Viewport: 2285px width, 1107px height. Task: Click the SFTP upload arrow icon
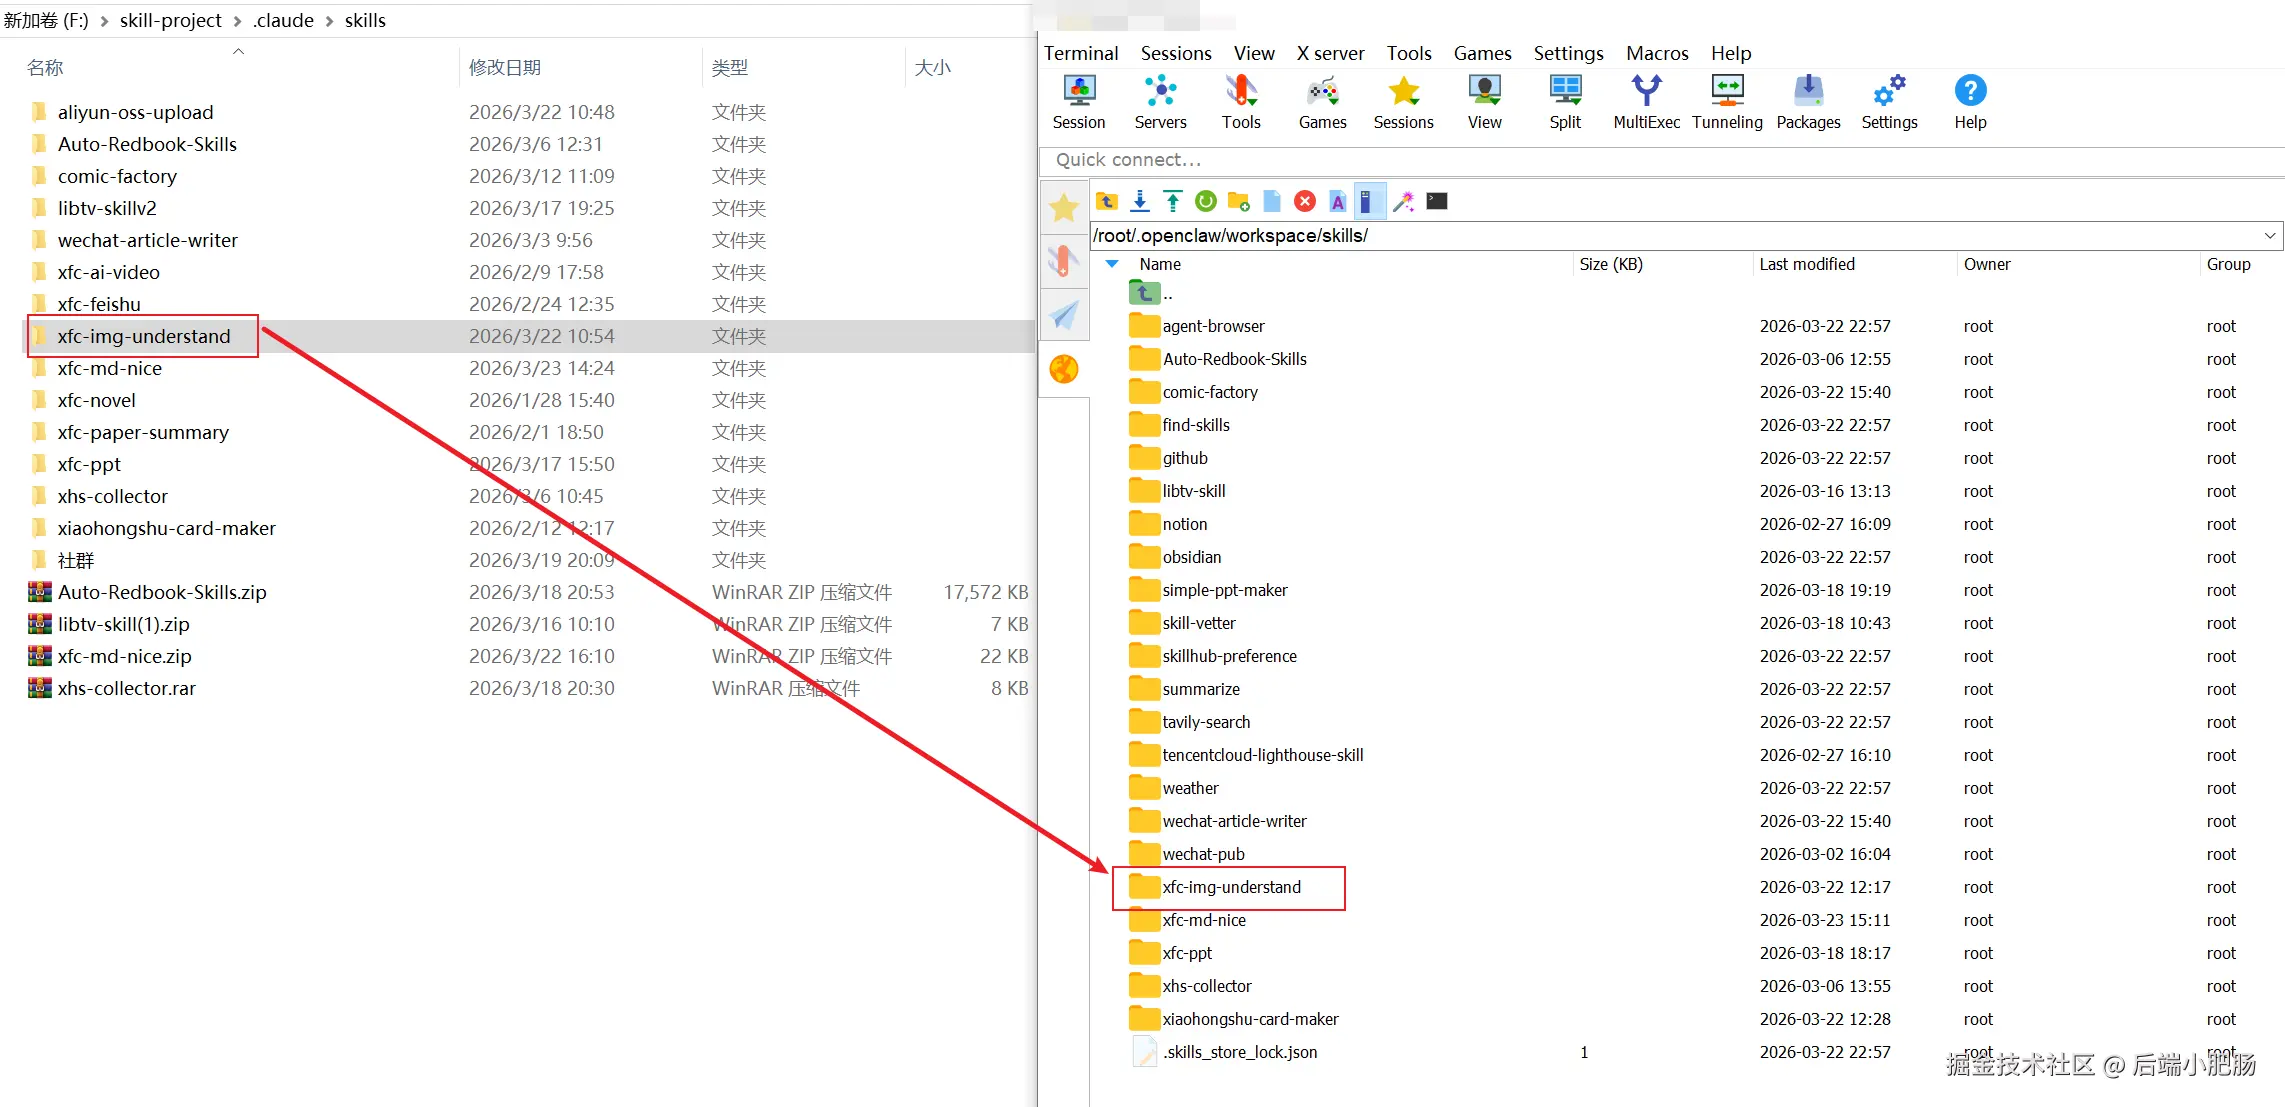pos(1173,201)
